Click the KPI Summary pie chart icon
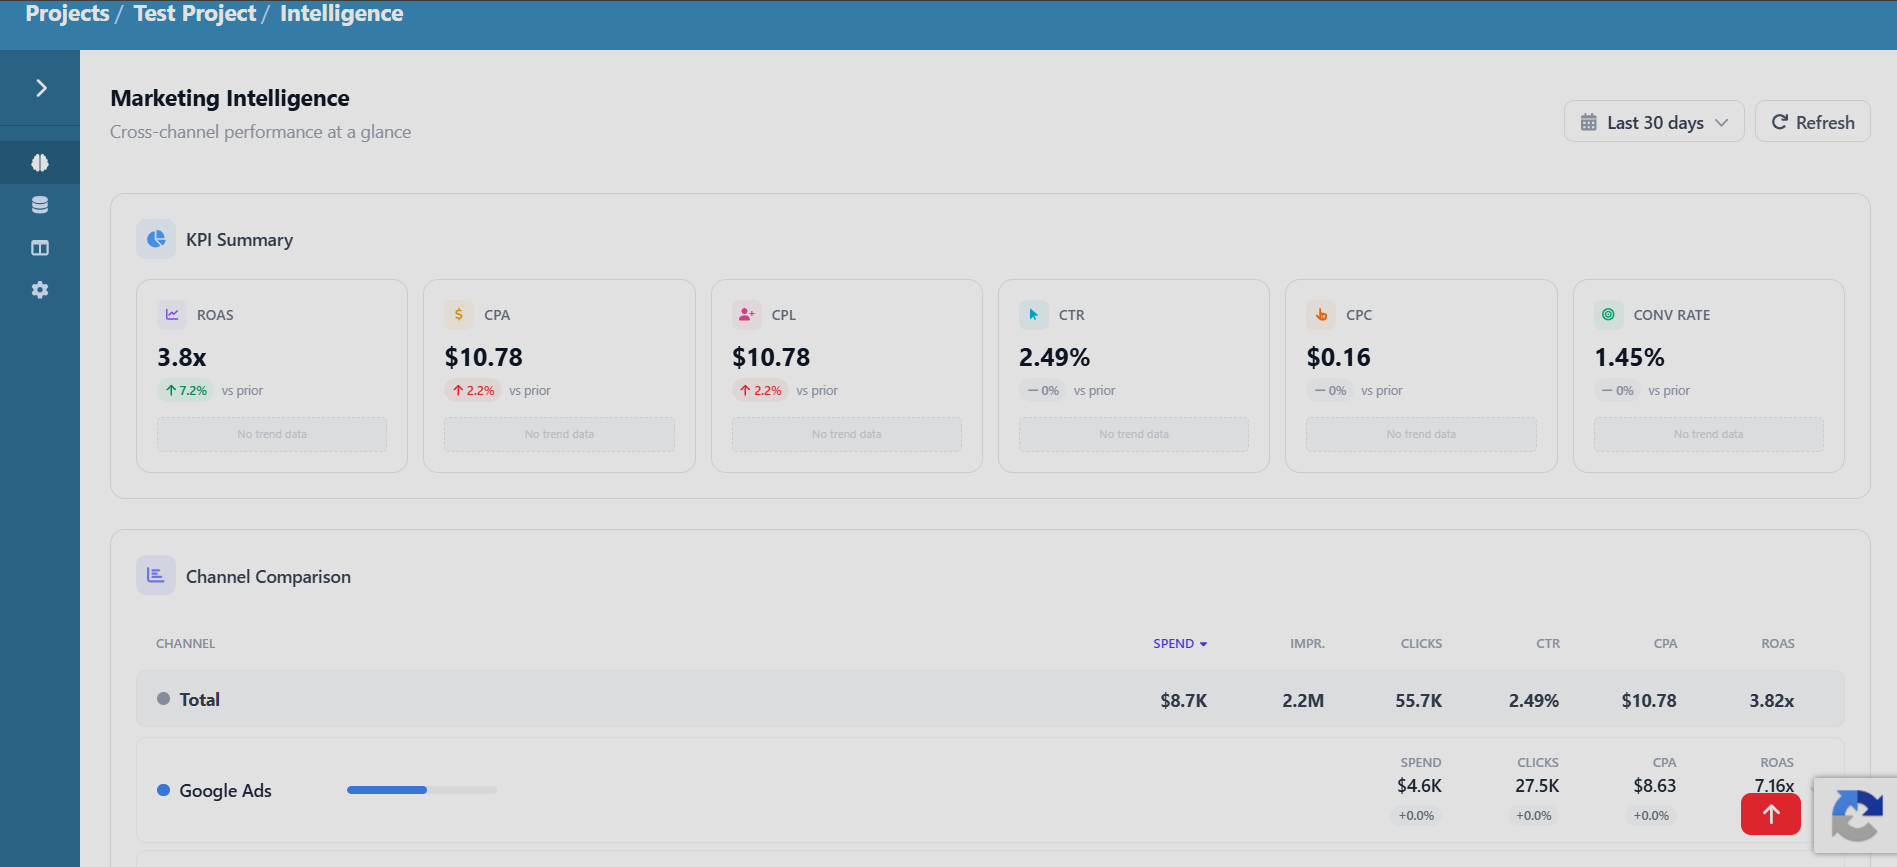 click(156, 239)
